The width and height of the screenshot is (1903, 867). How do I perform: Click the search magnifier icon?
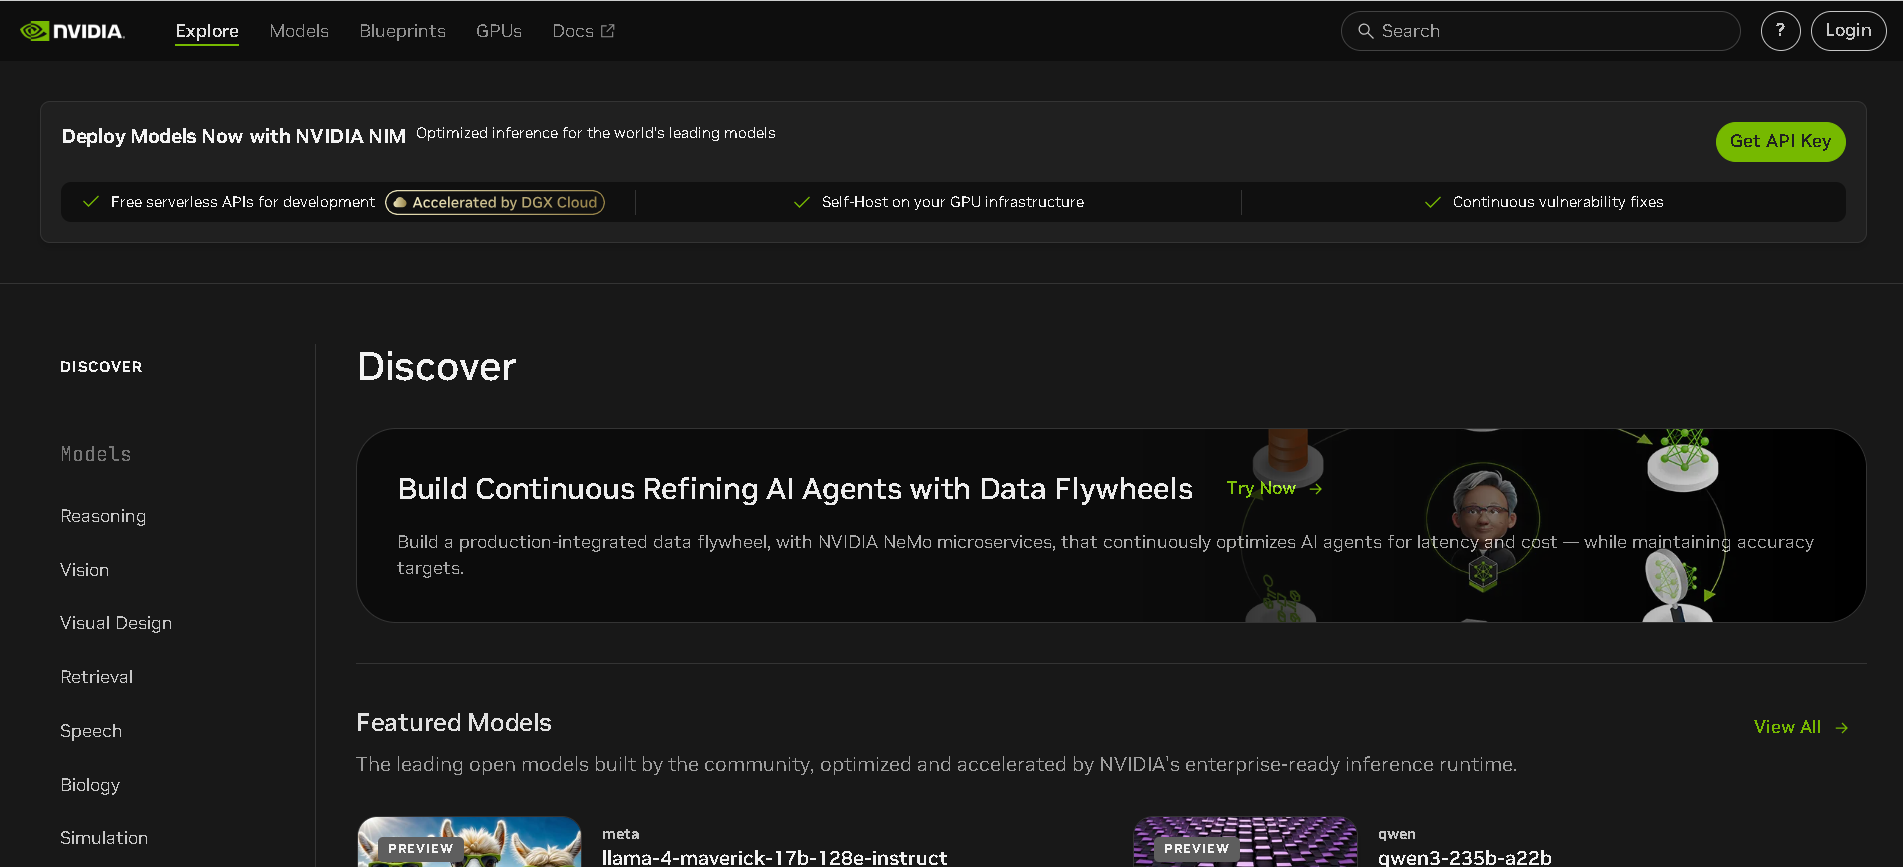pos(1365,31)
